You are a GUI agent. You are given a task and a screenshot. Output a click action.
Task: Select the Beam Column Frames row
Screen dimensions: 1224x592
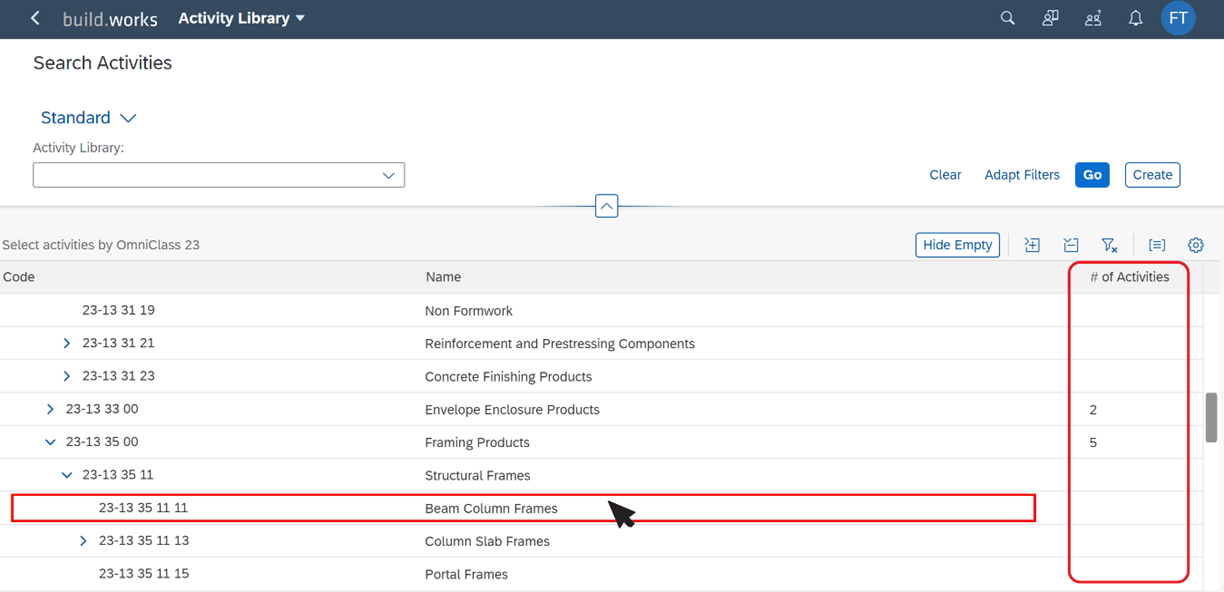523,508
